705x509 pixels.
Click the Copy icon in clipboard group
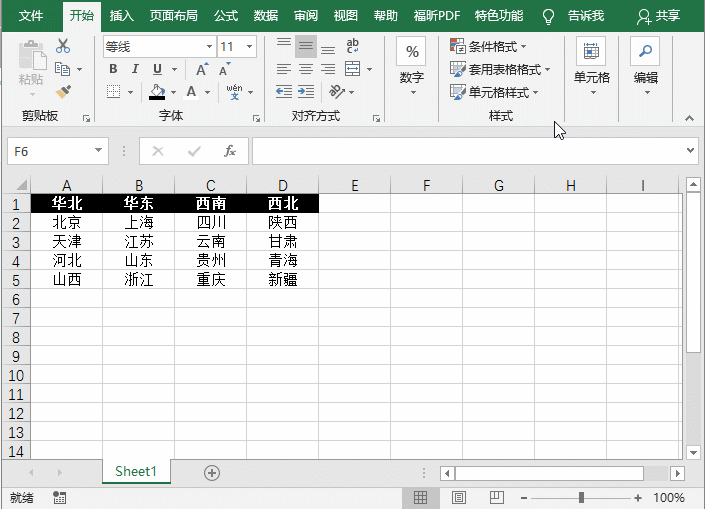point(62,69)
